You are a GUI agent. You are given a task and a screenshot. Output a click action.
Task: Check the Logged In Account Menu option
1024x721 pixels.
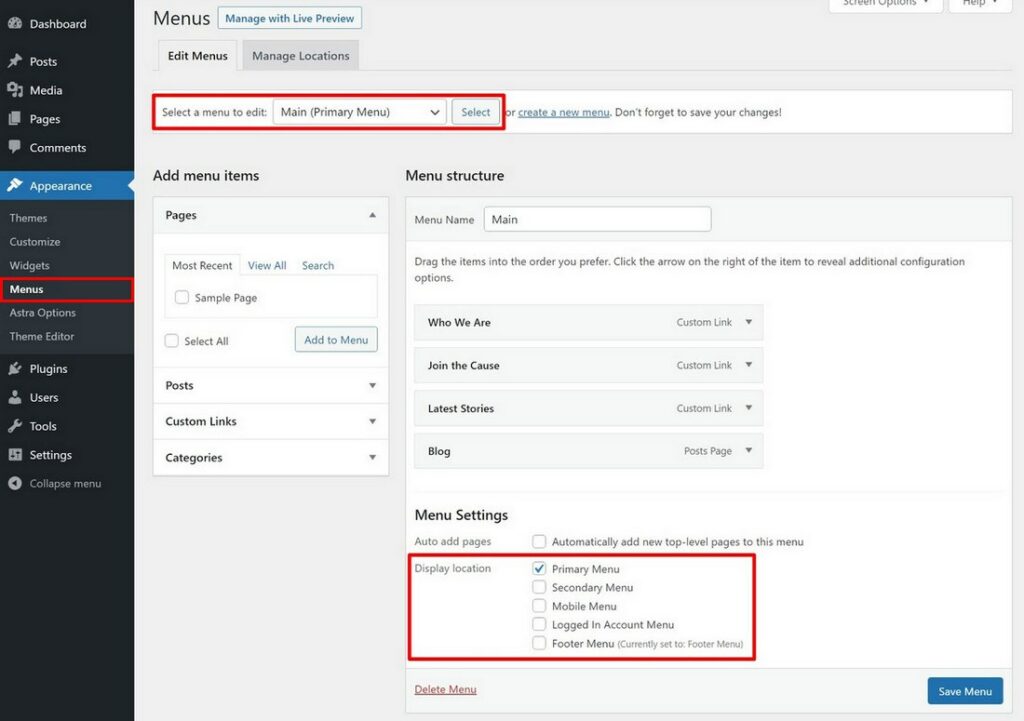tap(539, 624)
